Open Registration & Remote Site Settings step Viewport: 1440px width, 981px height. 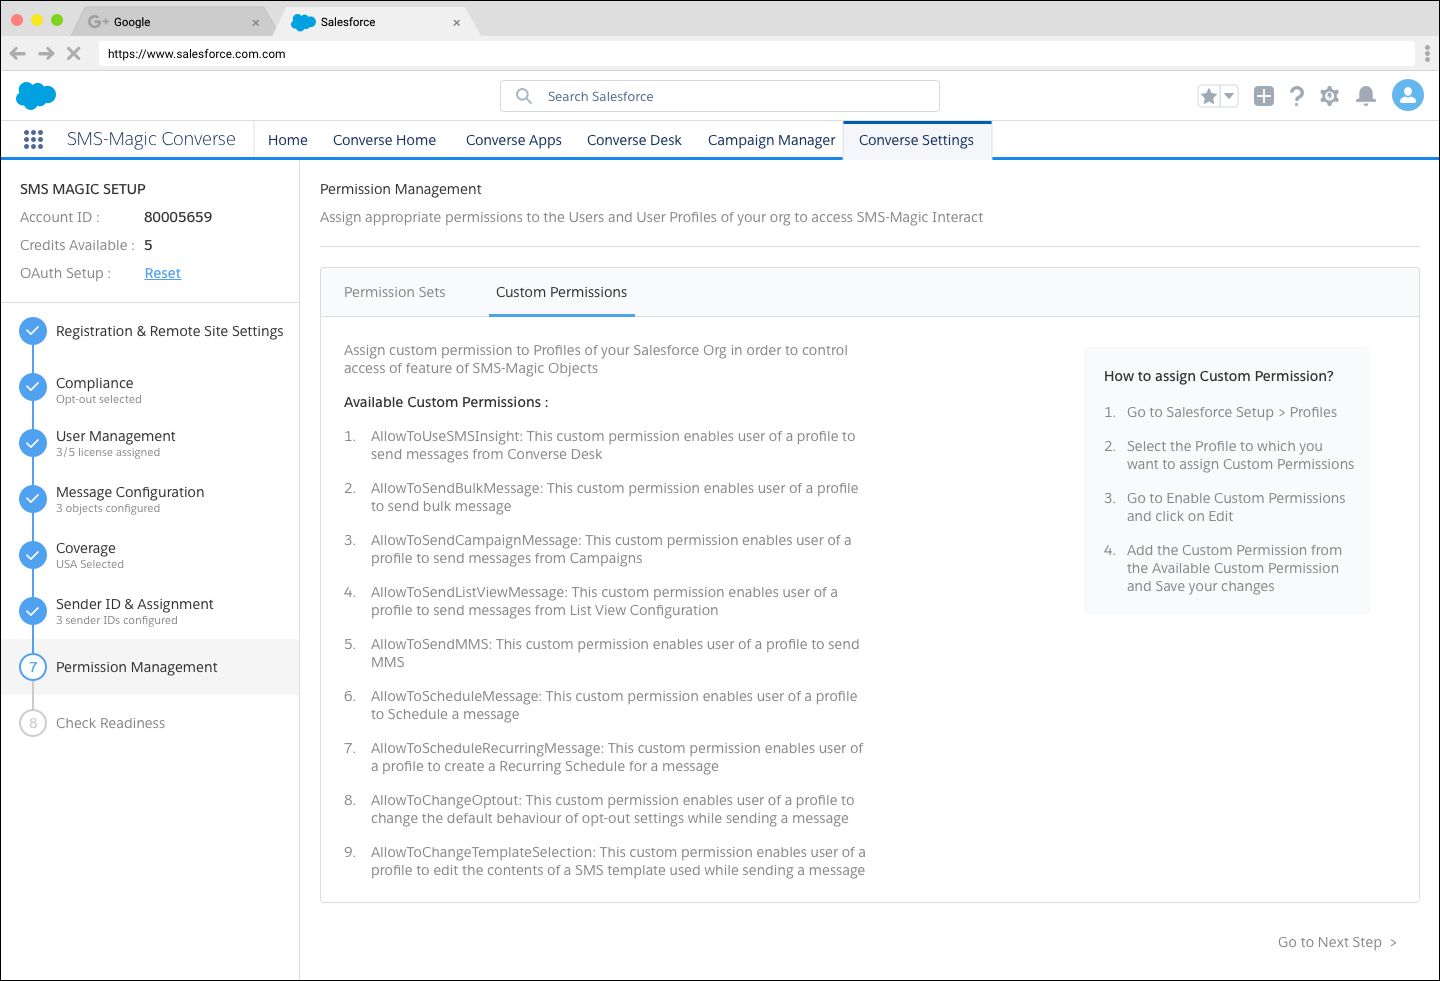point(169,331)
